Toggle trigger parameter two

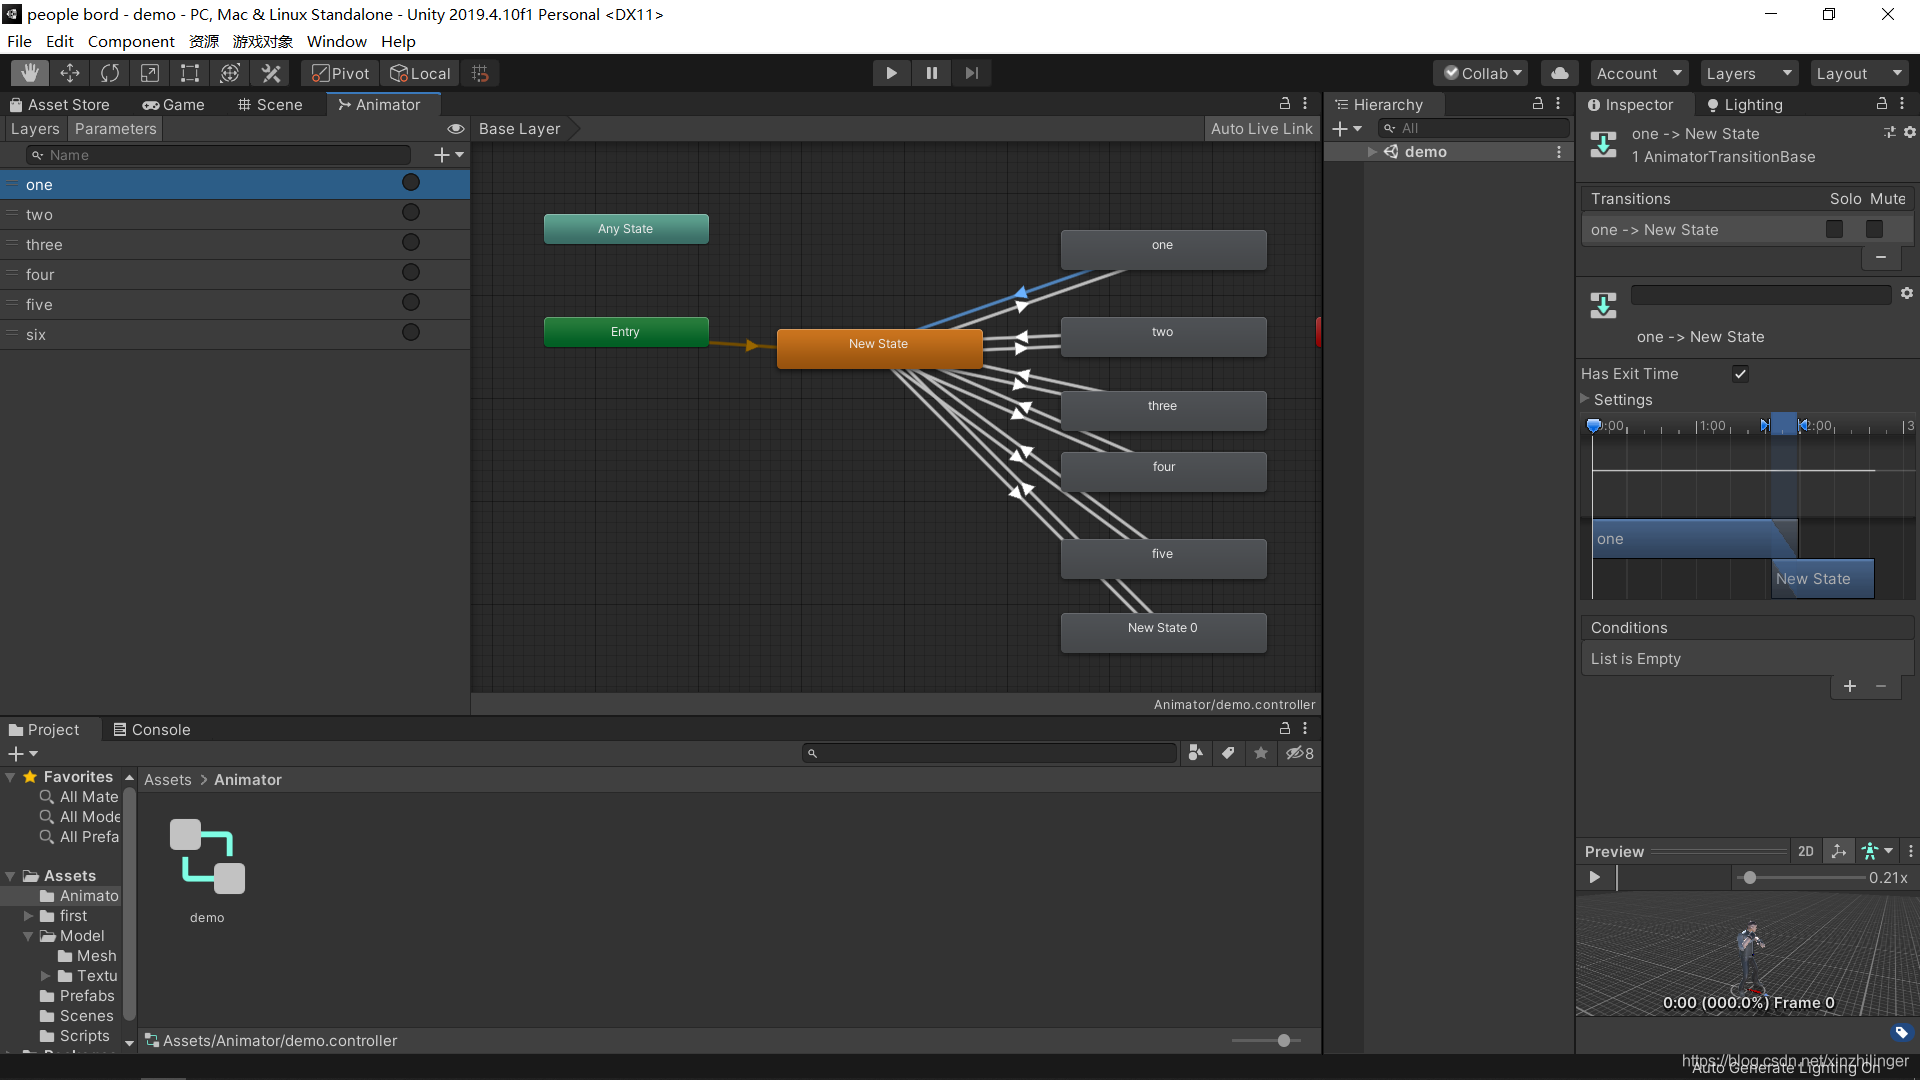pyautogui.click(x=411, y=212)
